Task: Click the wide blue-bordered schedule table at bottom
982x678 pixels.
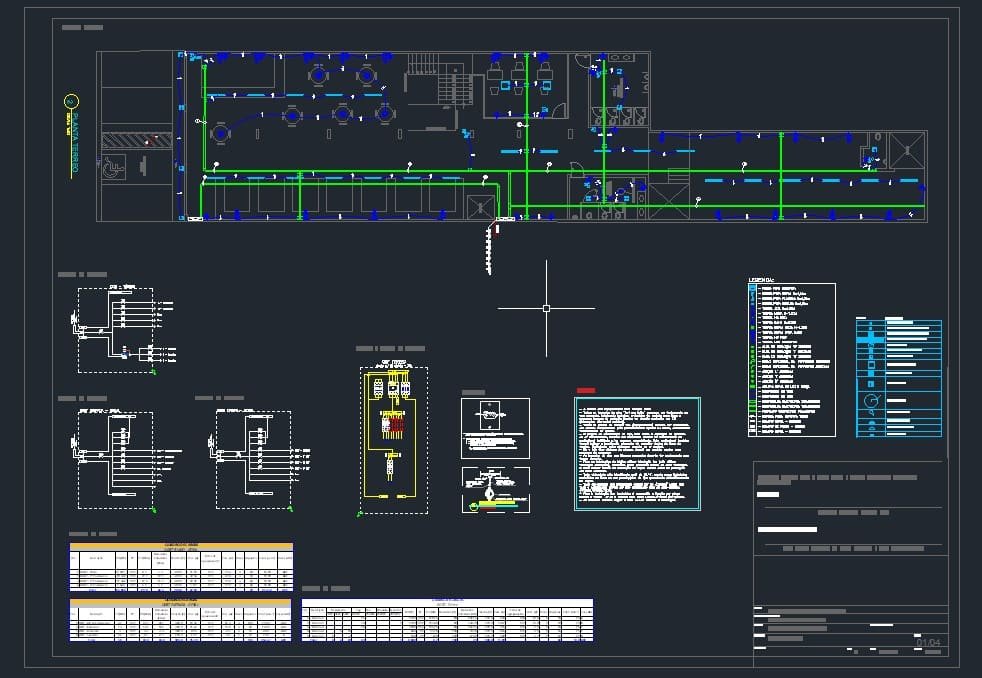Action: [447, 619]
